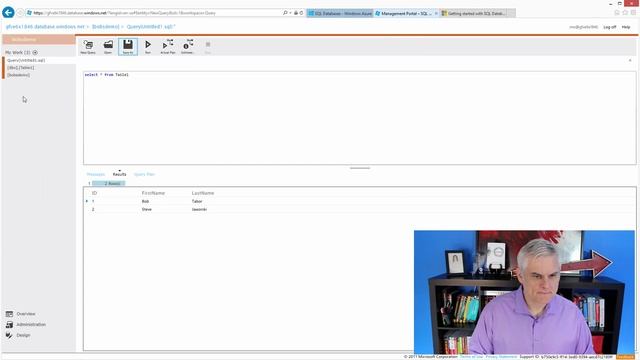The height and width of the screenshot is (360, 640).
Task: Click the server name breadcrumb link
Action: click(45, 27)
